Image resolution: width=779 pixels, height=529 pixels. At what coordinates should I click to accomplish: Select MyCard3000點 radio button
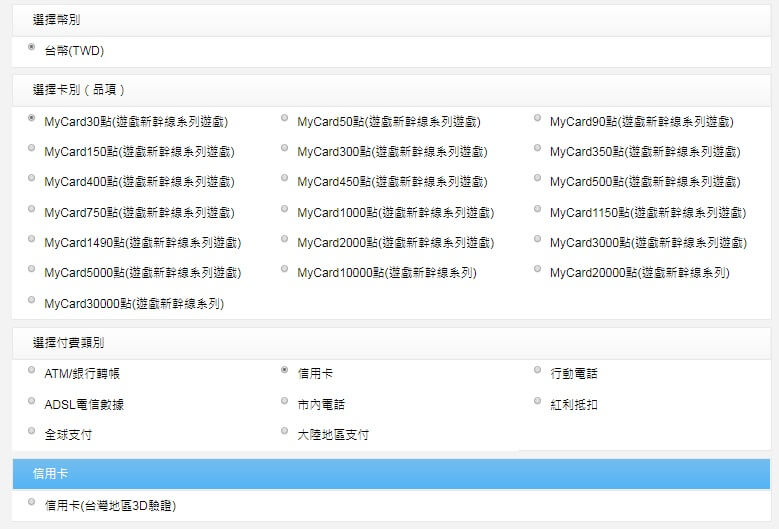coord(537,239)
